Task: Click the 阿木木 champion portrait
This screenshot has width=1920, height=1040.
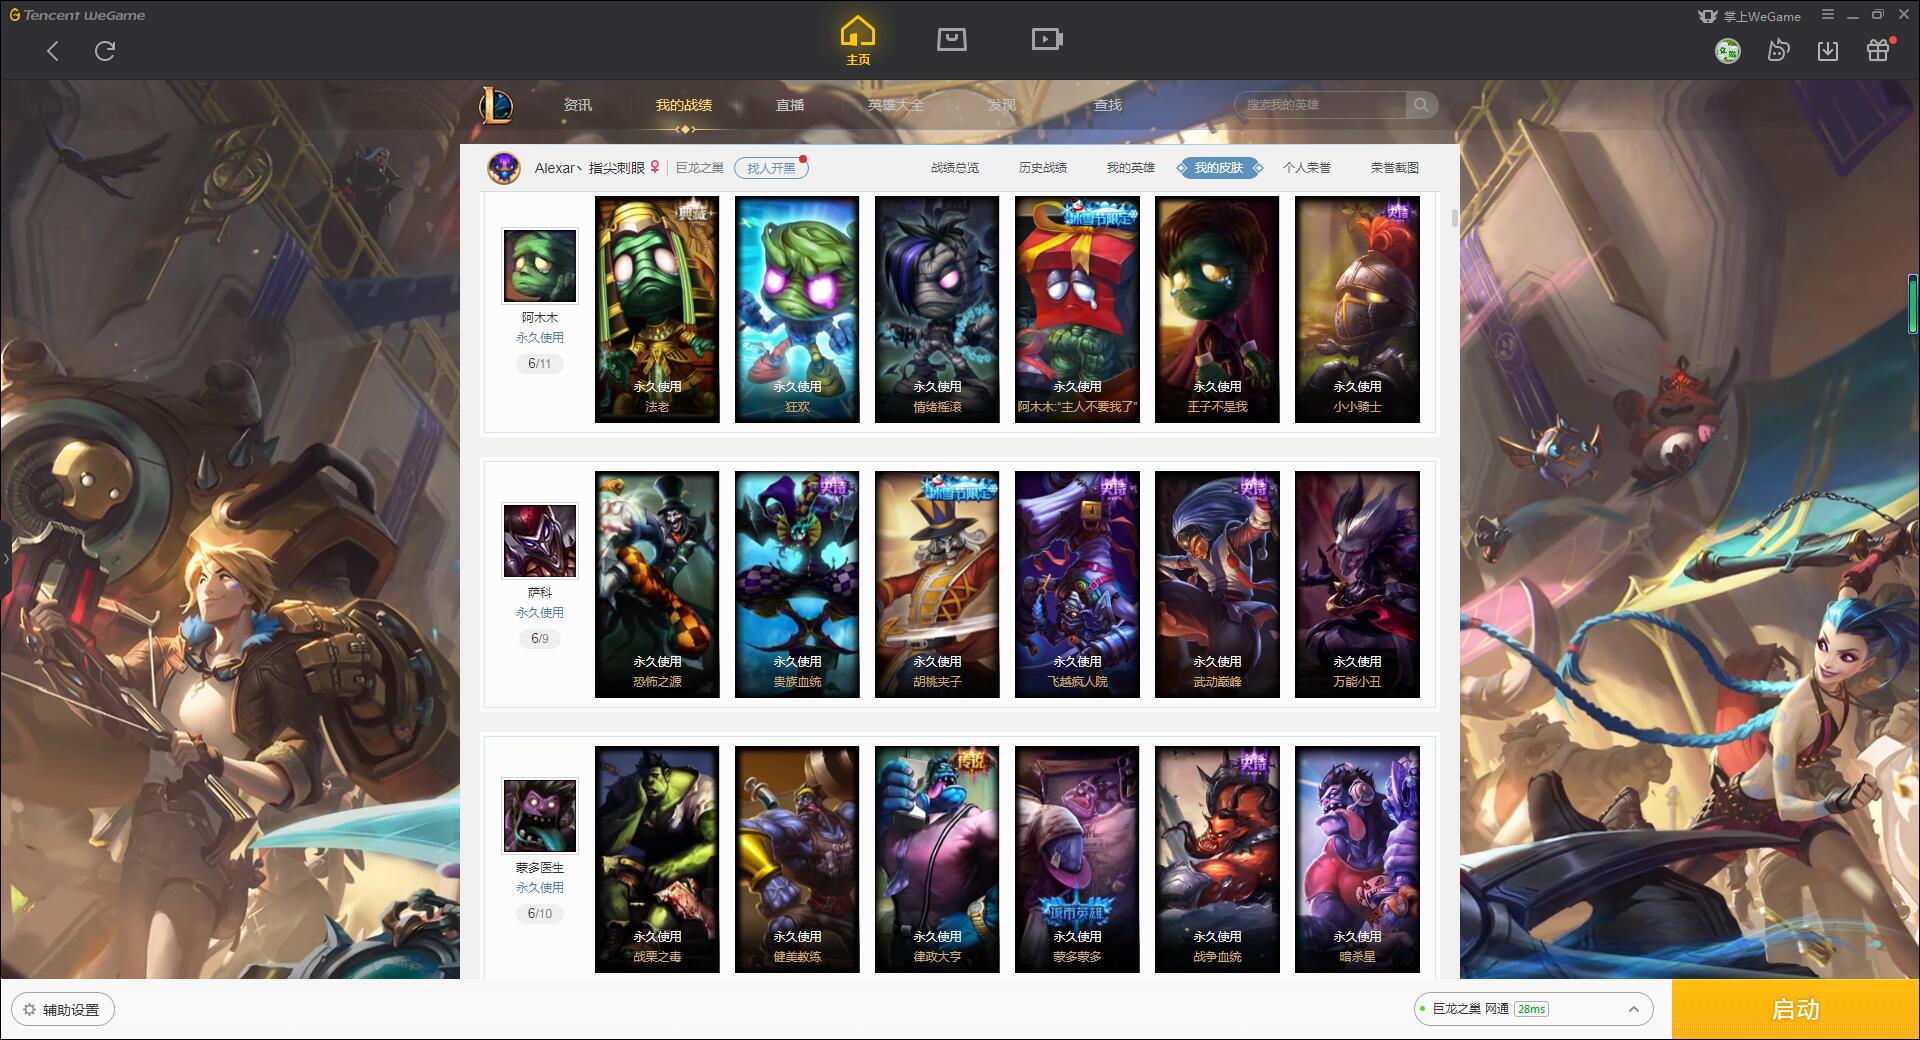Action: pos(540,266)
